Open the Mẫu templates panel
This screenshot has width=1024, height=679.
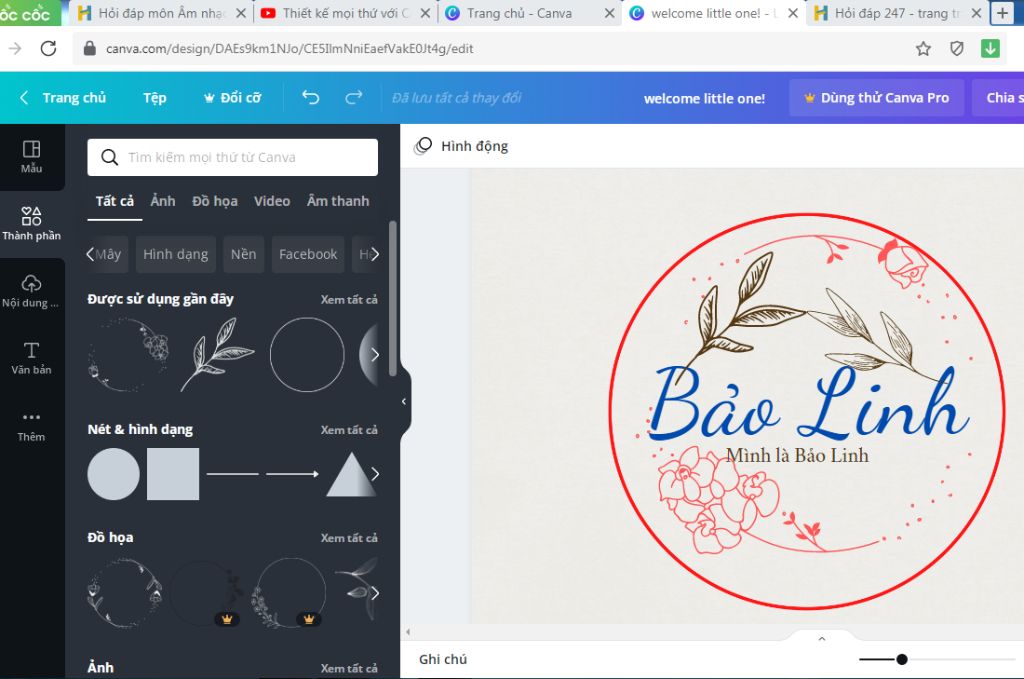(31, 157)
